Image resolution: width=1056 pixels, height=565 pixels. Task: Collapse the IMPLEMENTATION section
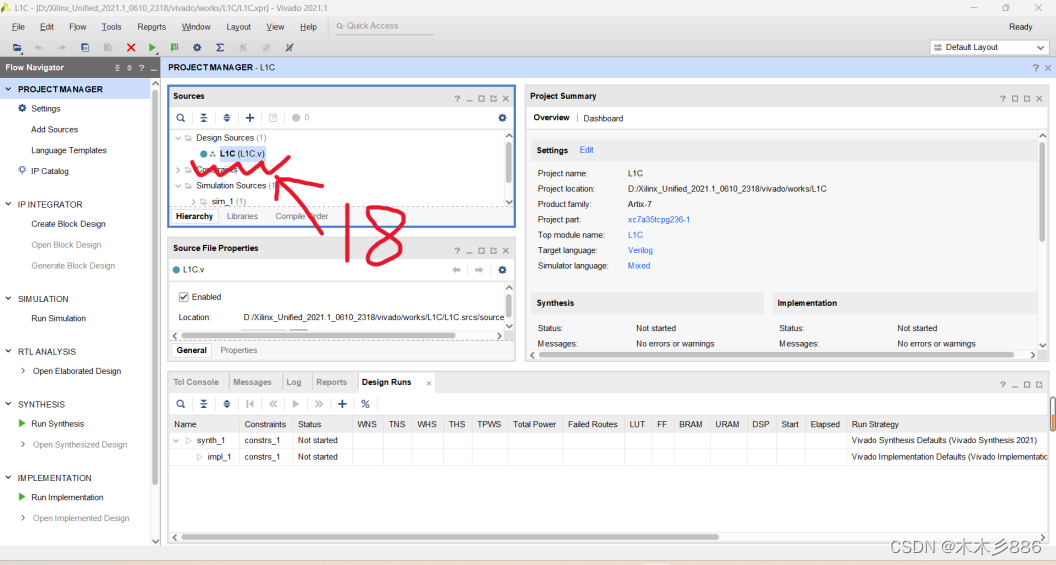point(9,477)
